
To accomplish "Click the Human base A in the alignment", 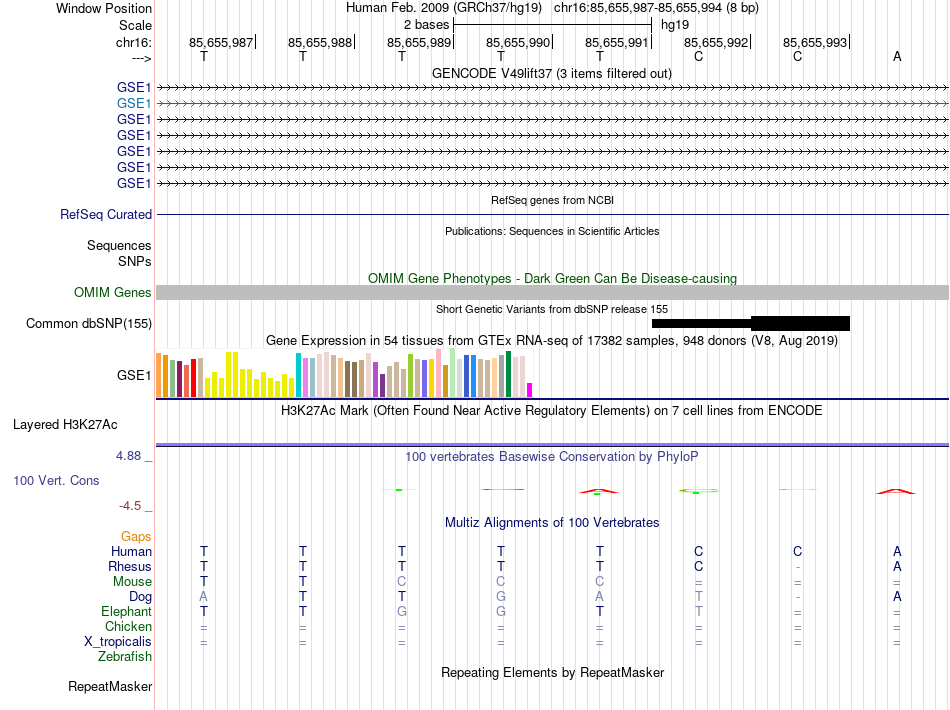I will [897, 551].
